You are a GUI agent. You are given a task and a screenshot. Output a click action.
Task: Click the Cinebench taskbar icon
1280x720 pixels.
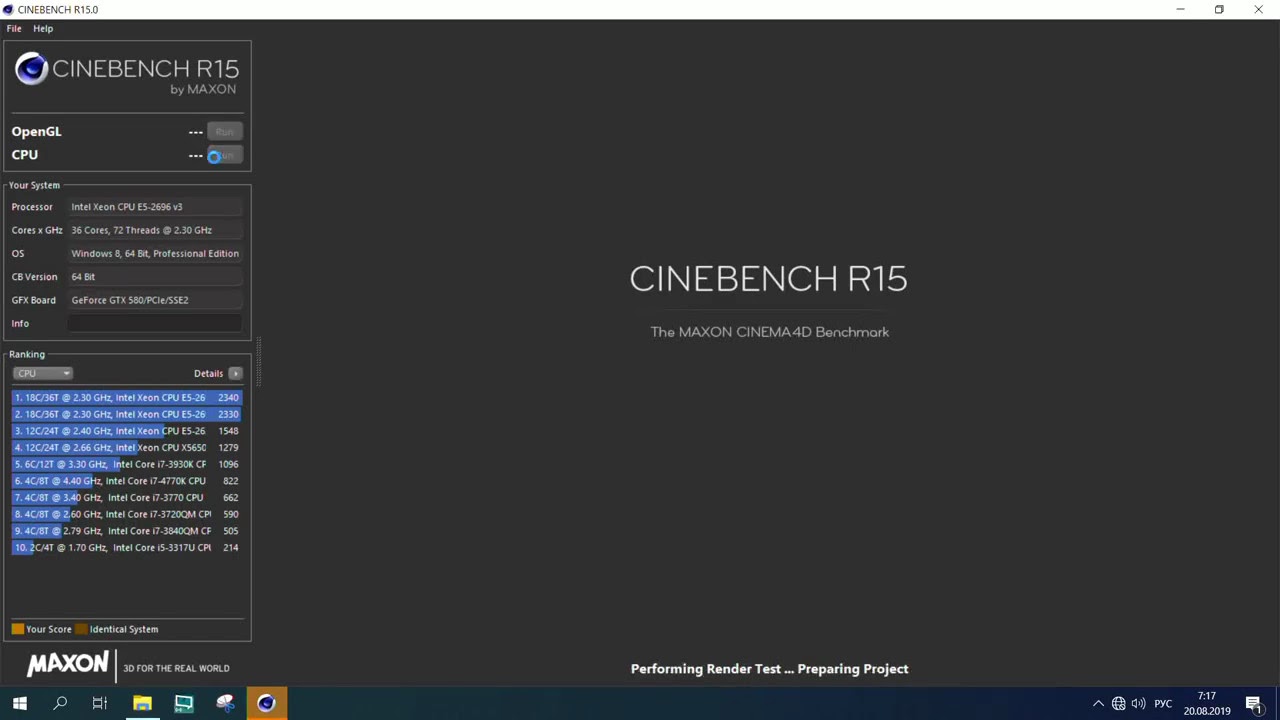click(x=266, y=703)
